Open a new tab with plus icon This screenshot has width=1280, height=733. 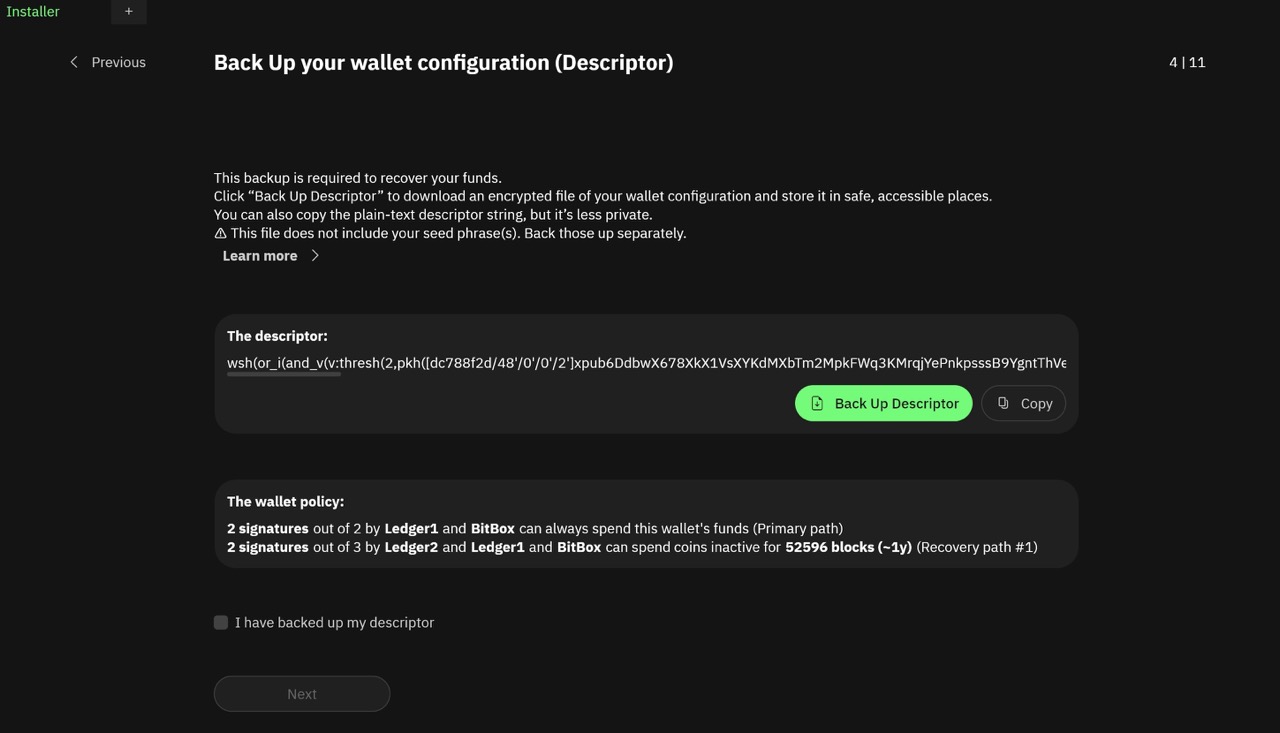tap(128, 12)
